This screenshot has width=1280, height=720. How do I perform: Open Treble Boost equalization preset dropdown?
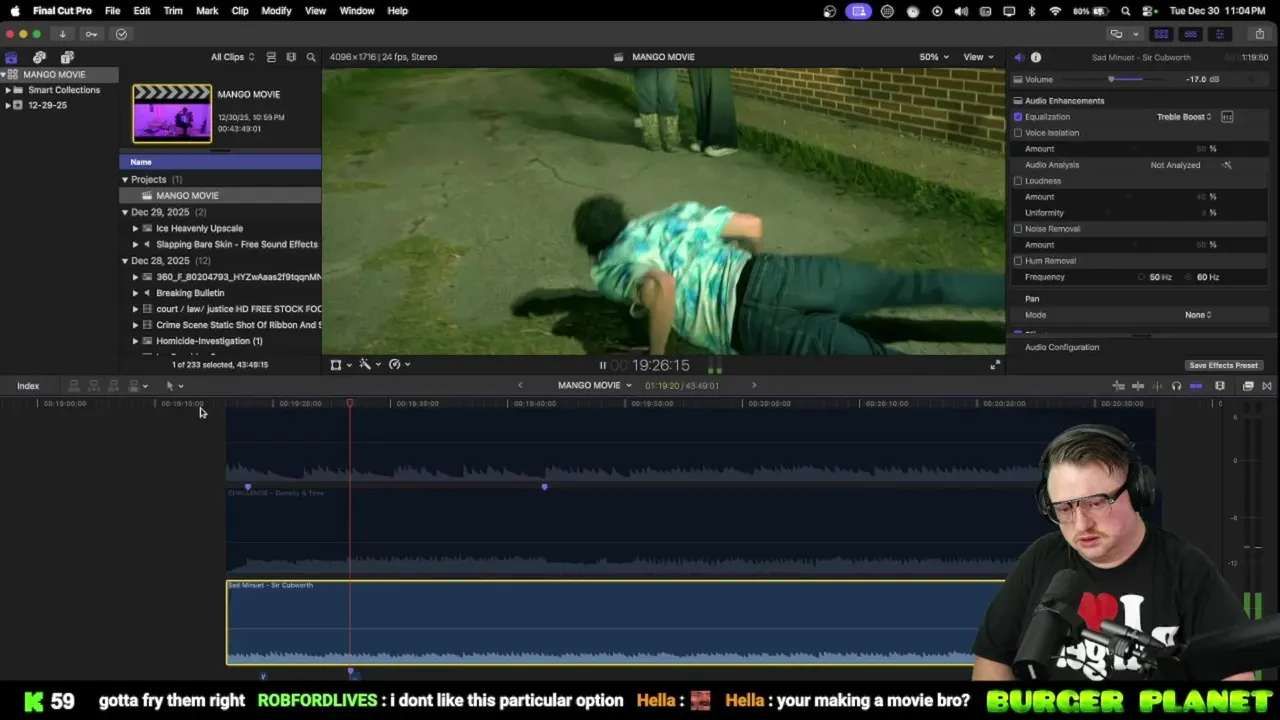[1184, 117]
